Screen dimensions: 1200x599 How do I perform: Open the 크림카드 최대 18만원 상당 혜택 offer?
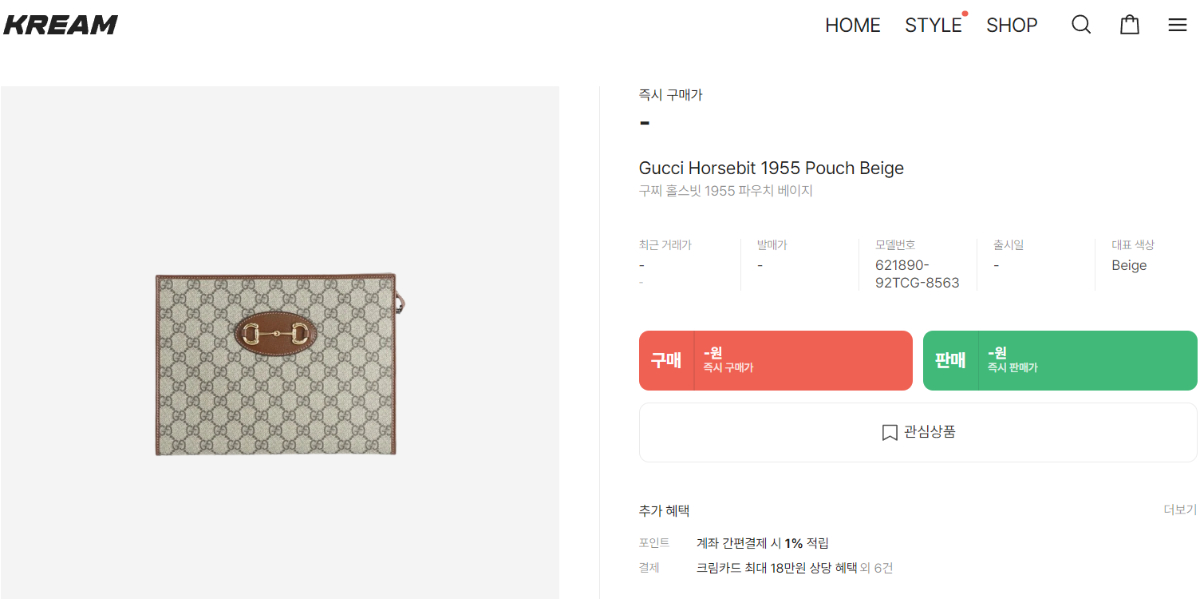tap(794, 568)
